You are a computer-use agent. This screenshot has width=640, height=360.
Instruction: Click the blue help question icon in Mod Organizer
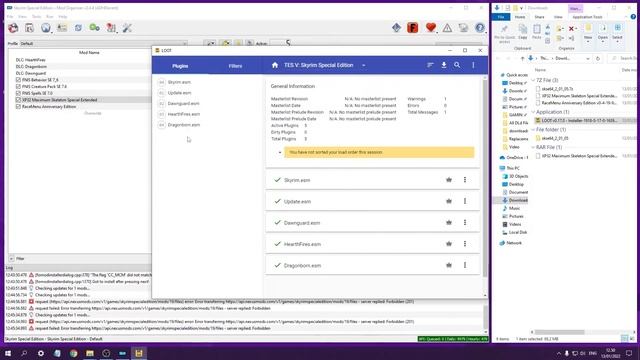tap(480, 28)
